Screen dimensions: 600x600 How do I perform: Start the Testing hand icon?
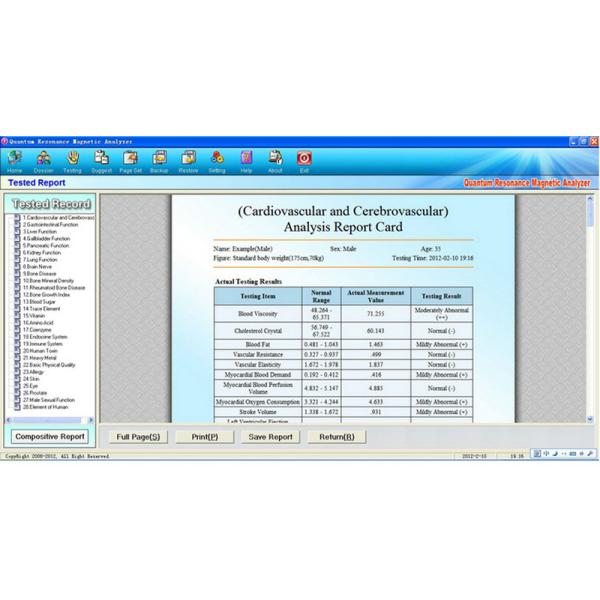click(72, 159)
